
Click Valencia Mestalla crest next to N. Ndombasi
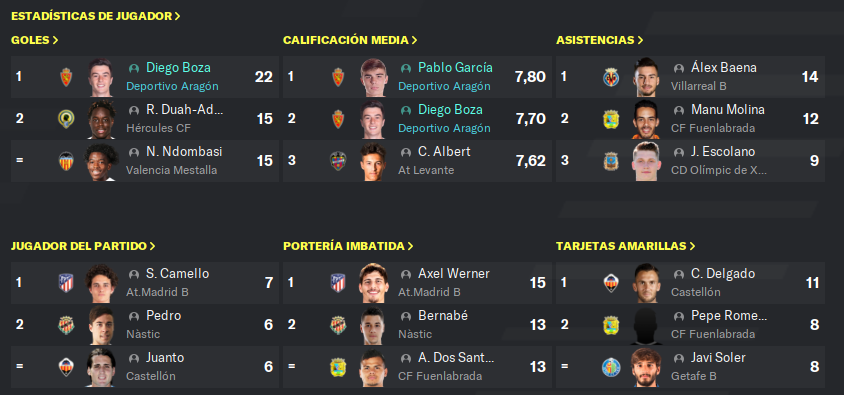[66, 161]
